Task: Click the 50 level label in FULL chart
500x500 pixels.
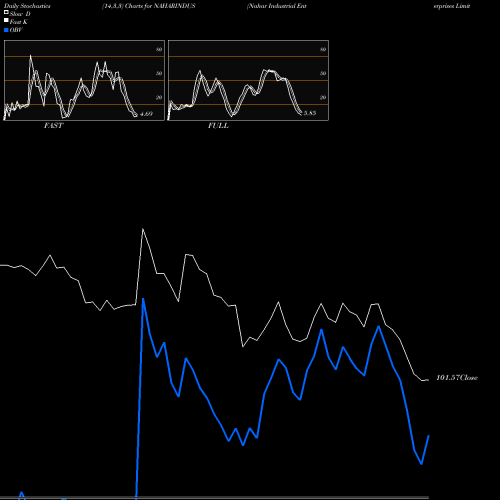Action: click(323, 73)
